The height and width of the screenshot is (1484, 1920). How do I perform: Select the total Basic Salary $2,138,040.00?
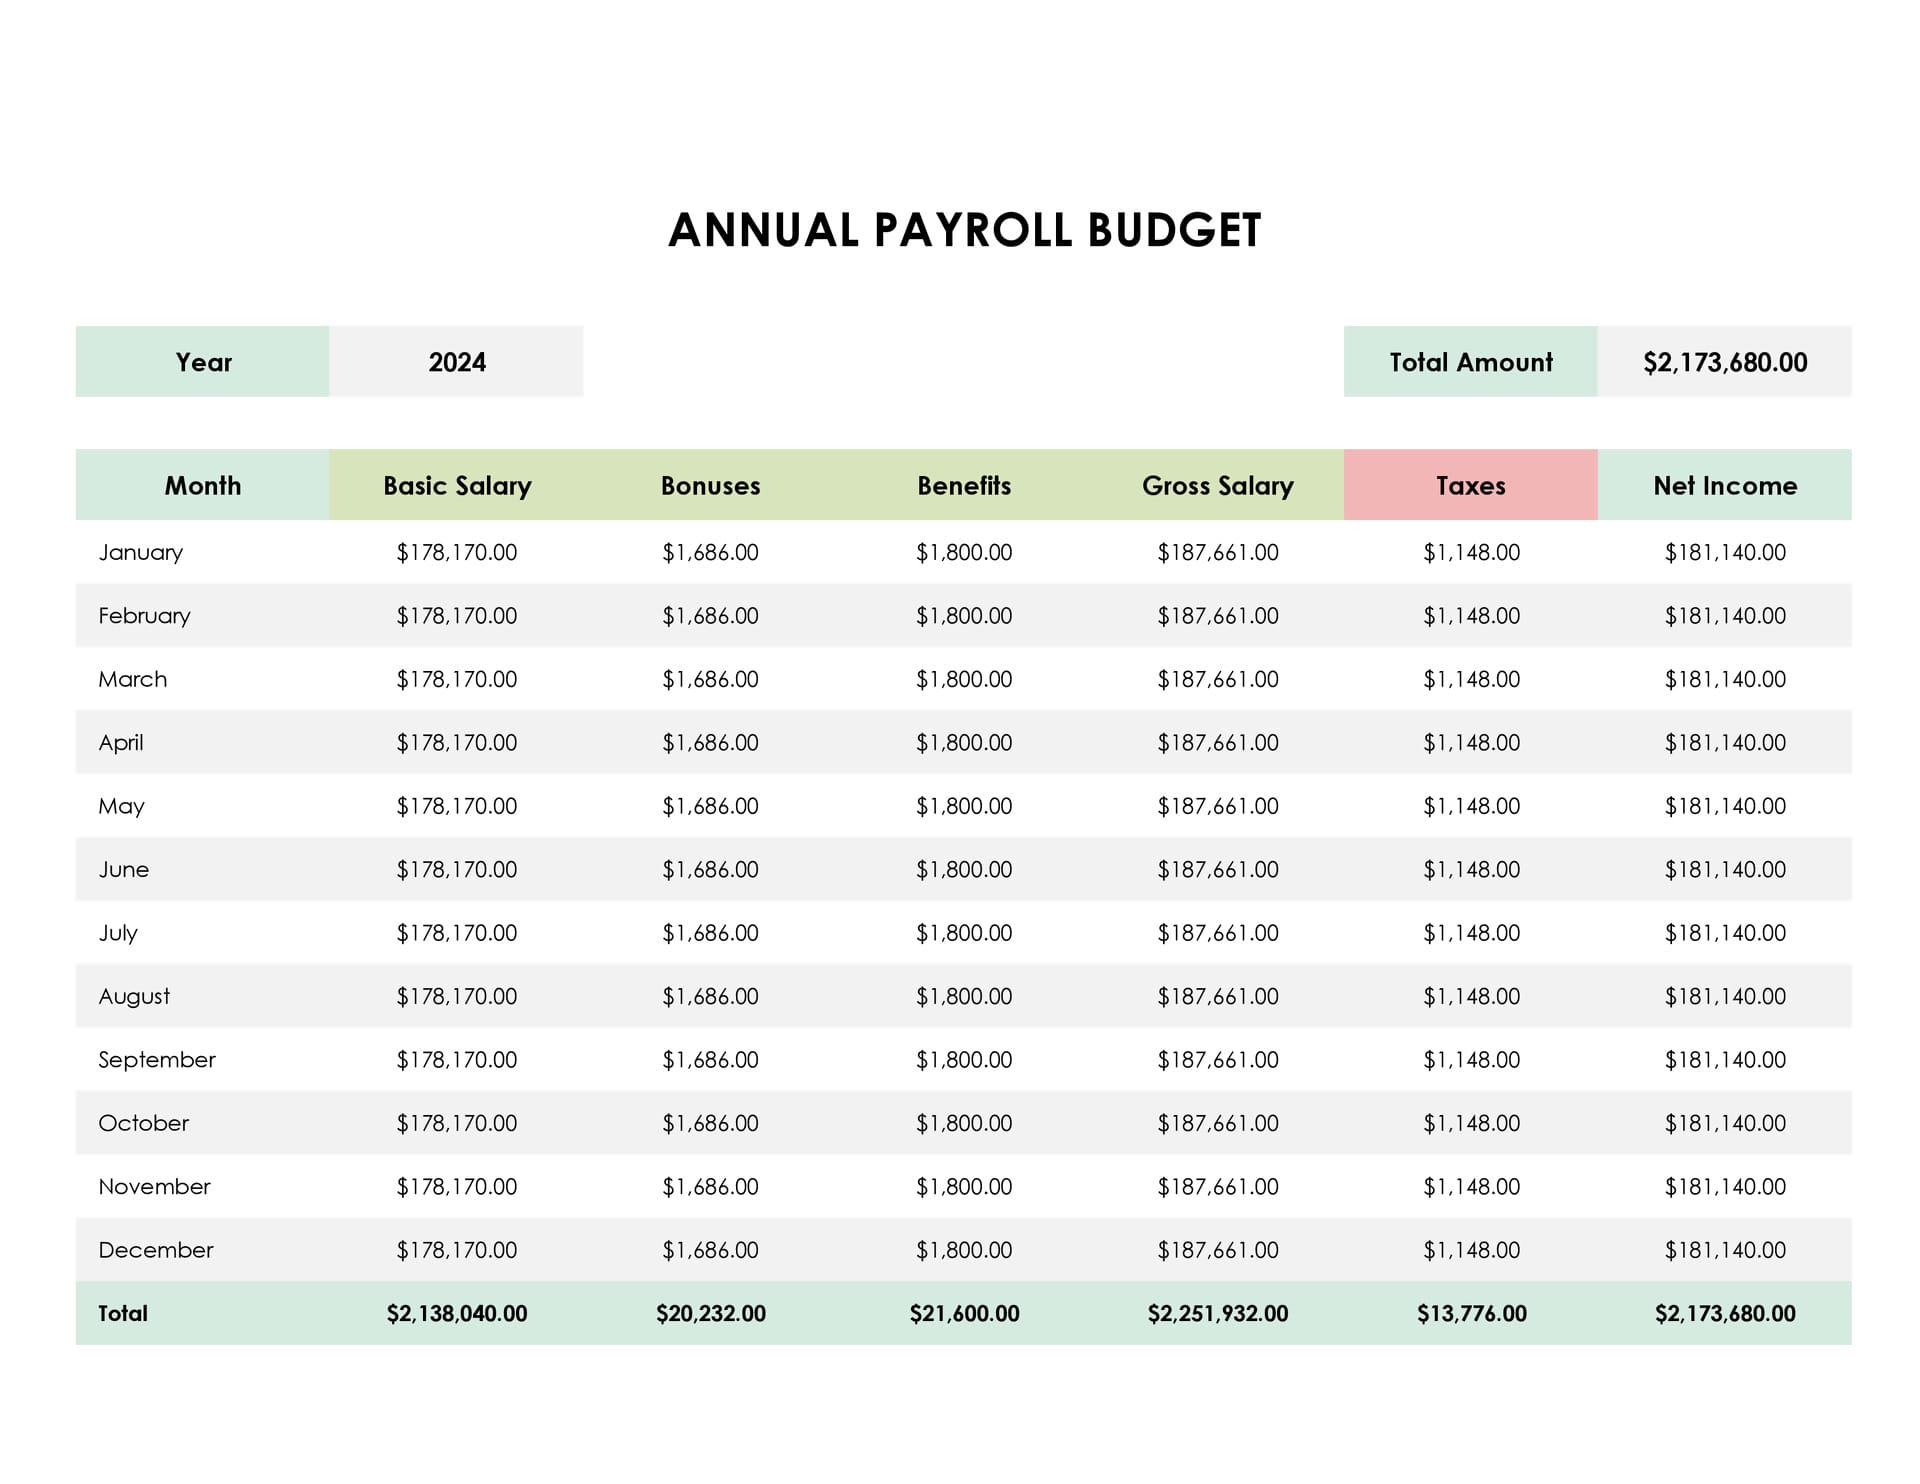[x=457, y=1314]
